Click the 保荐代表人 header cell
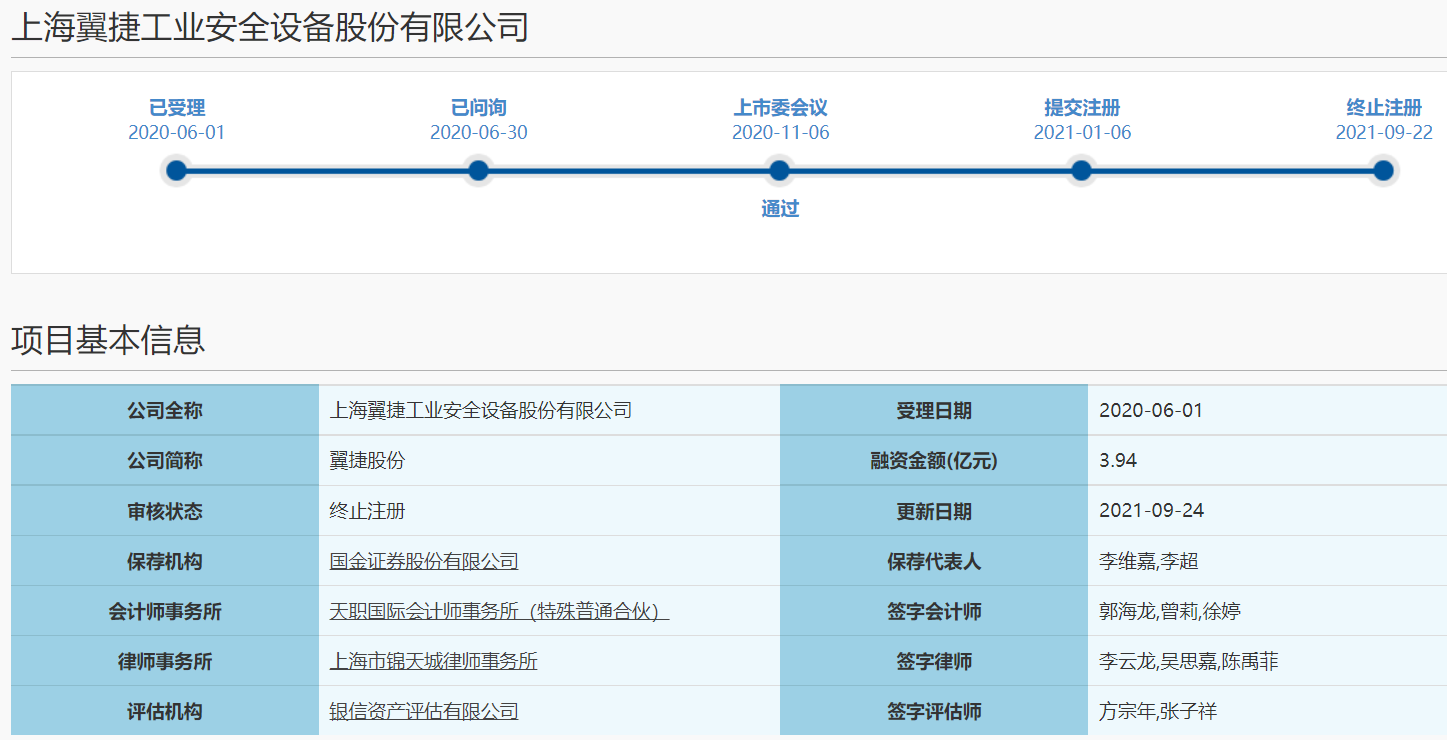1447x740 pixels. (x=934, y=561)
